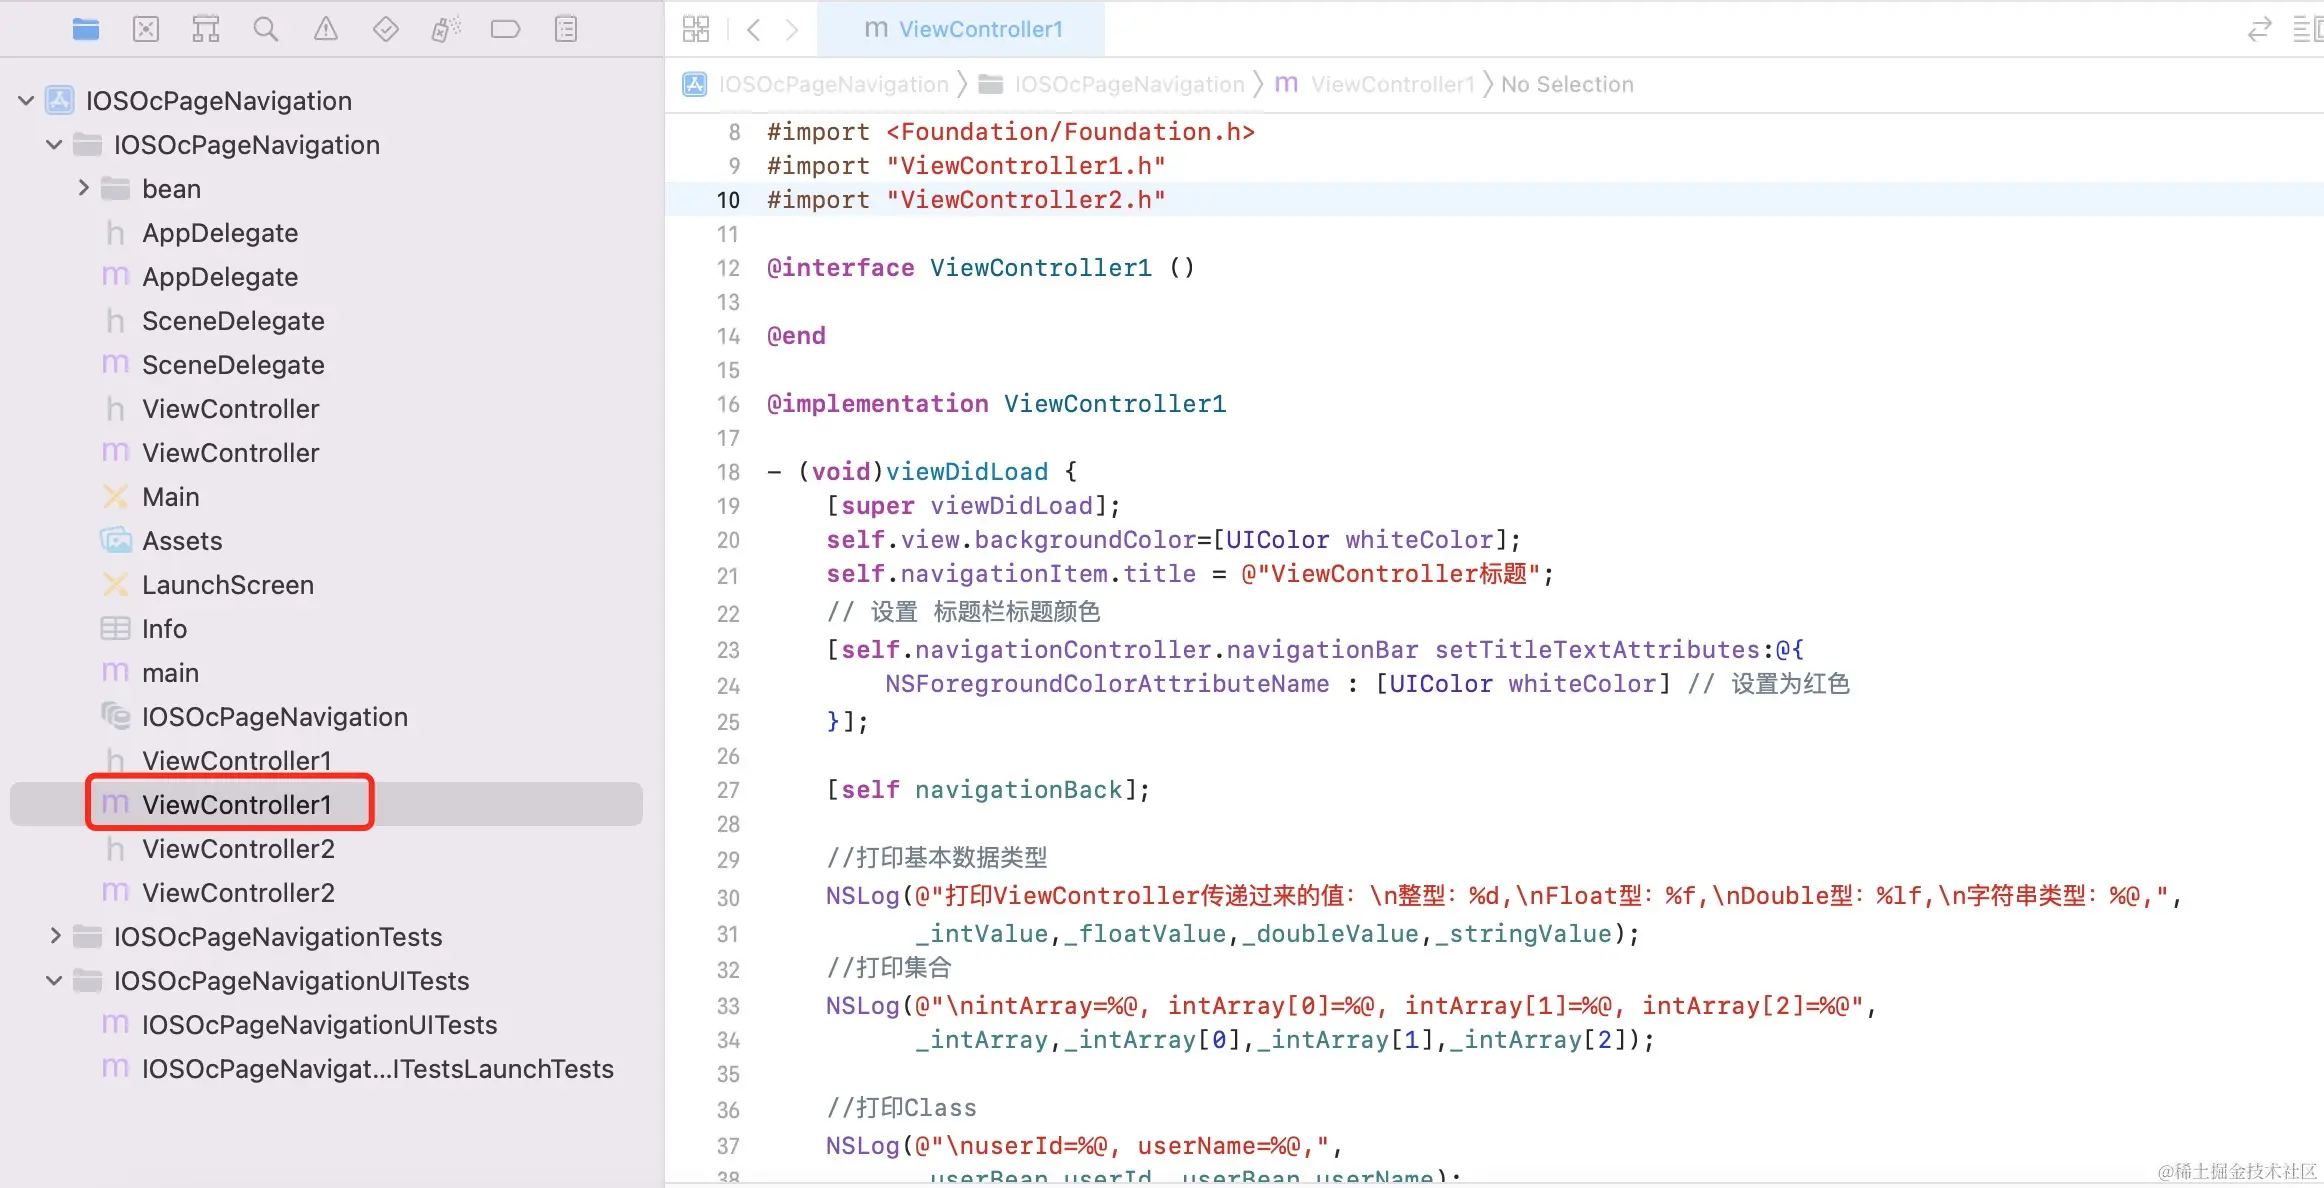Expand the IOSOcPageNavigationTests folder
The image size is (2324, 1188).
[x=55, y=936]
